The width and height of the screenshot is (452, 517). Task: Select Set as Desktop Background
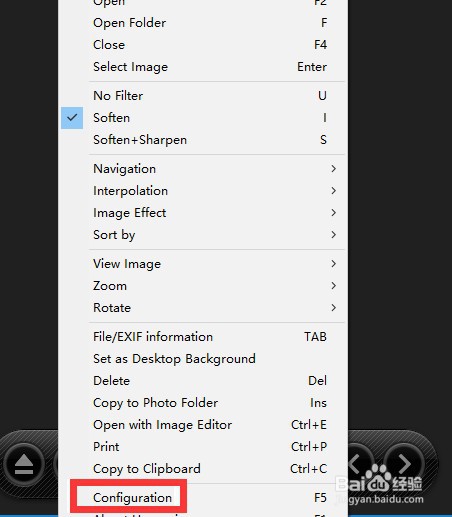(x=203, y=359)
